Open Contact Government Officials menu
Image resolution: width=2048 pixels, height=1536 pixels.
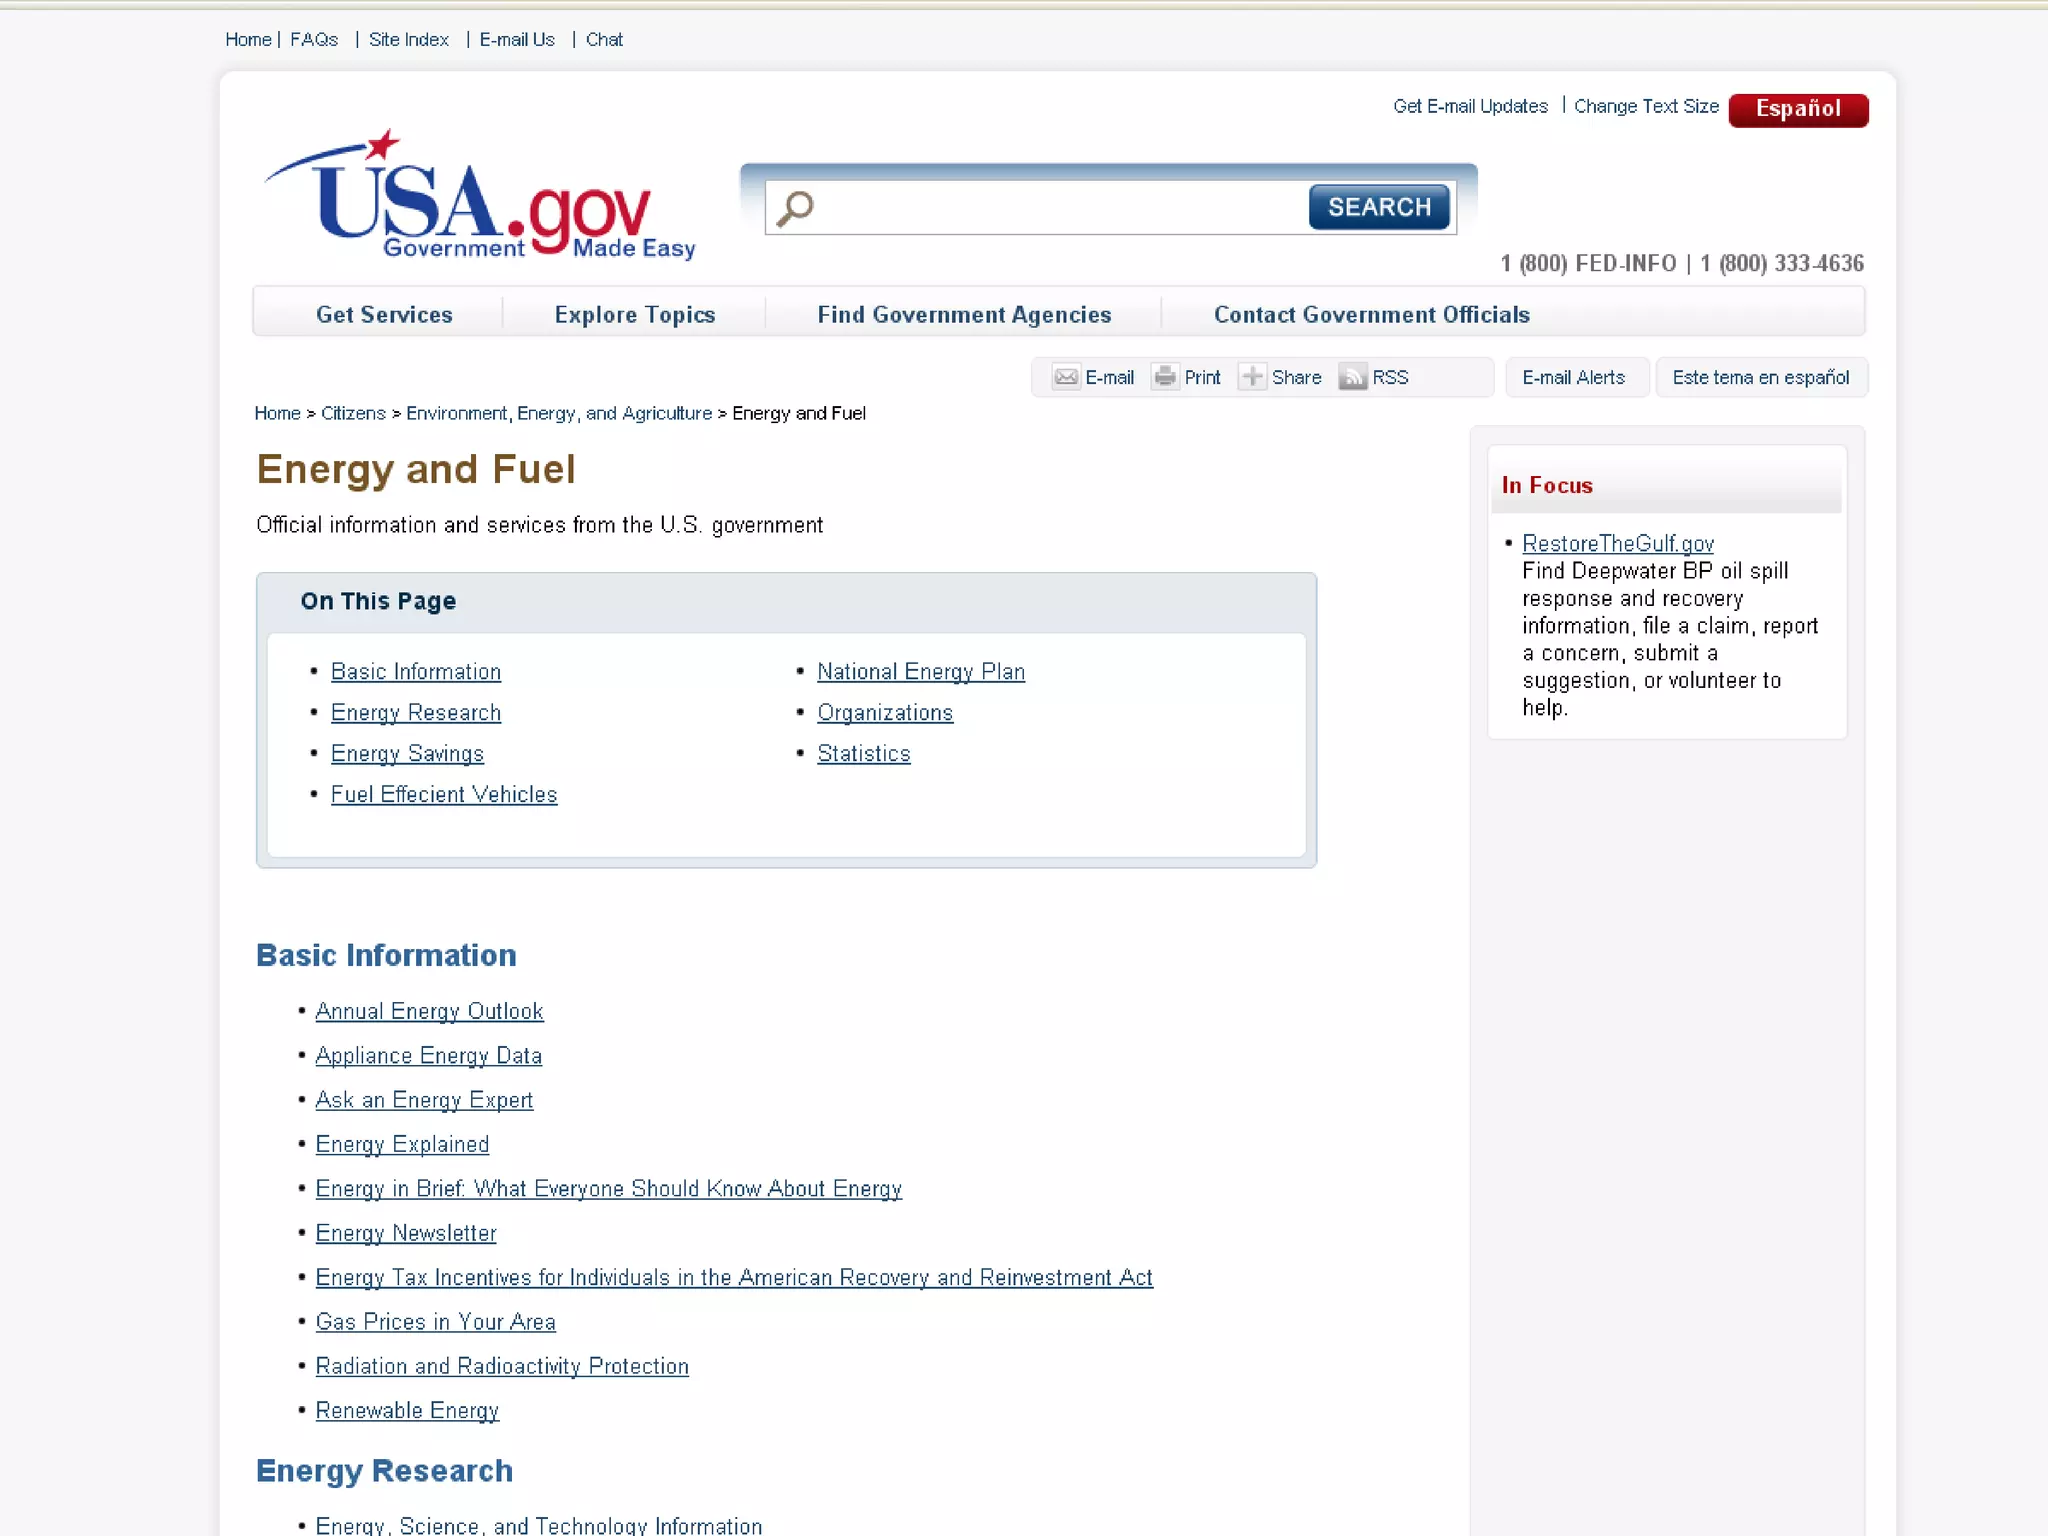point(1370,315)
